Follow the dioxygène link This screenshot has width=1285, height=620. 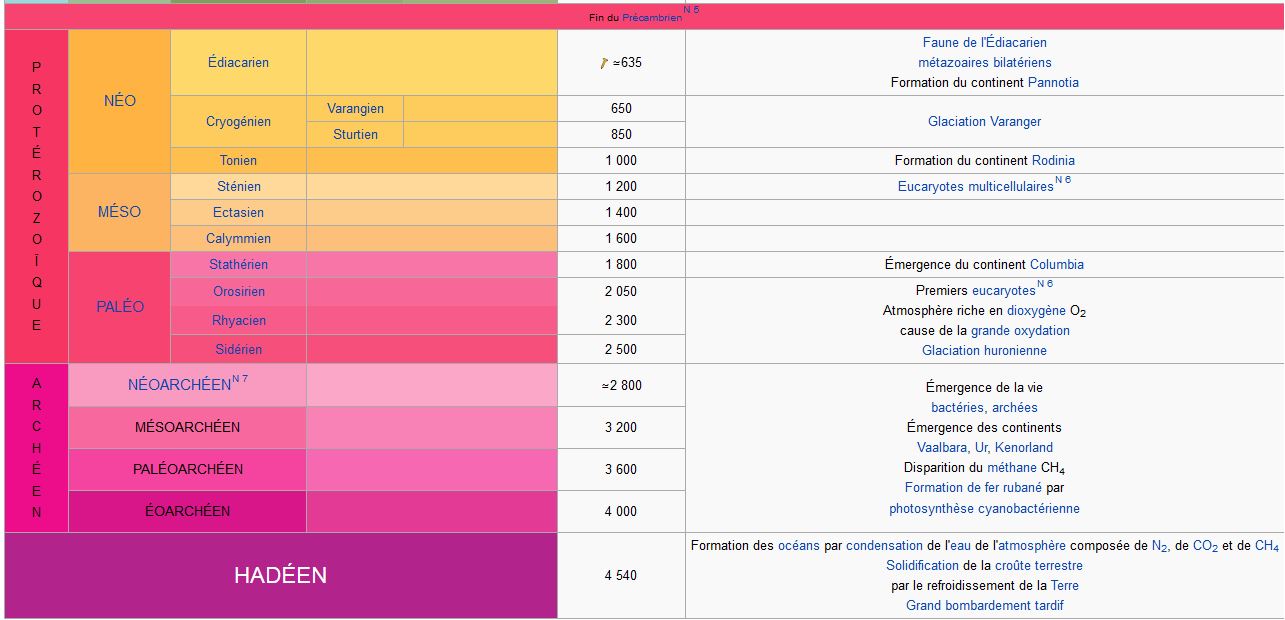[x=1036, y=310]
